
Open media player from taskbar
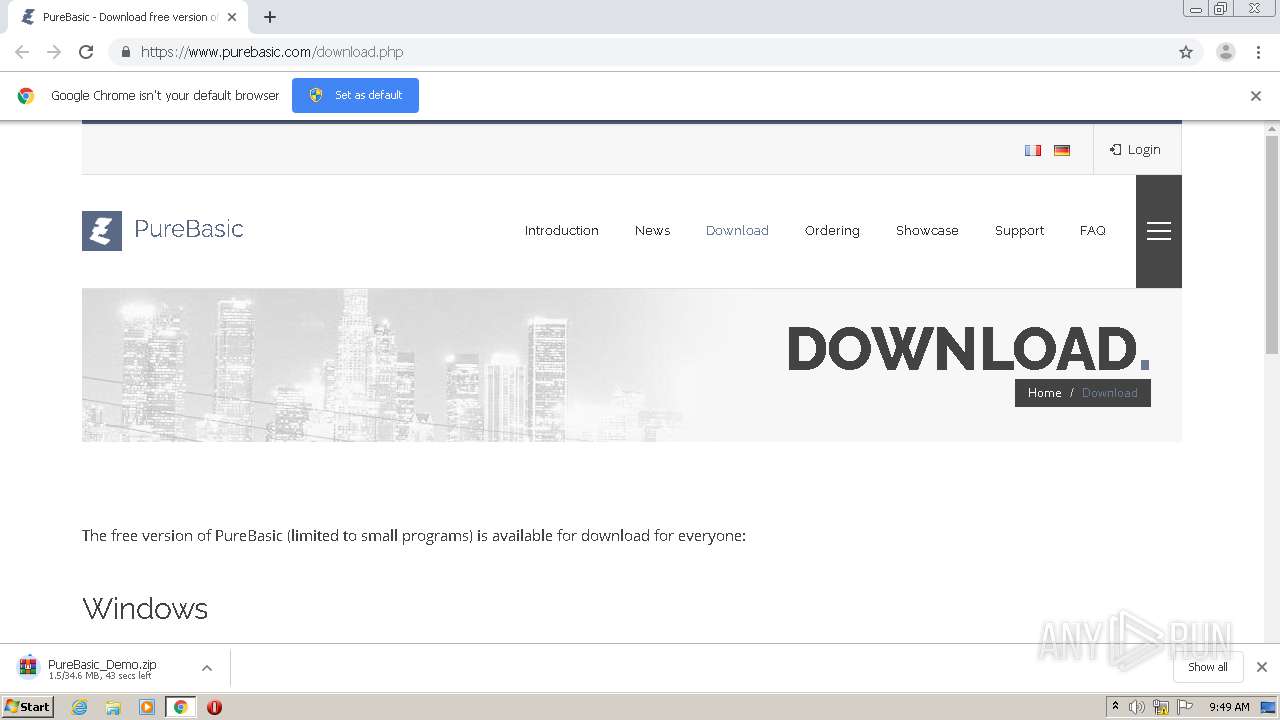(147, 707)
